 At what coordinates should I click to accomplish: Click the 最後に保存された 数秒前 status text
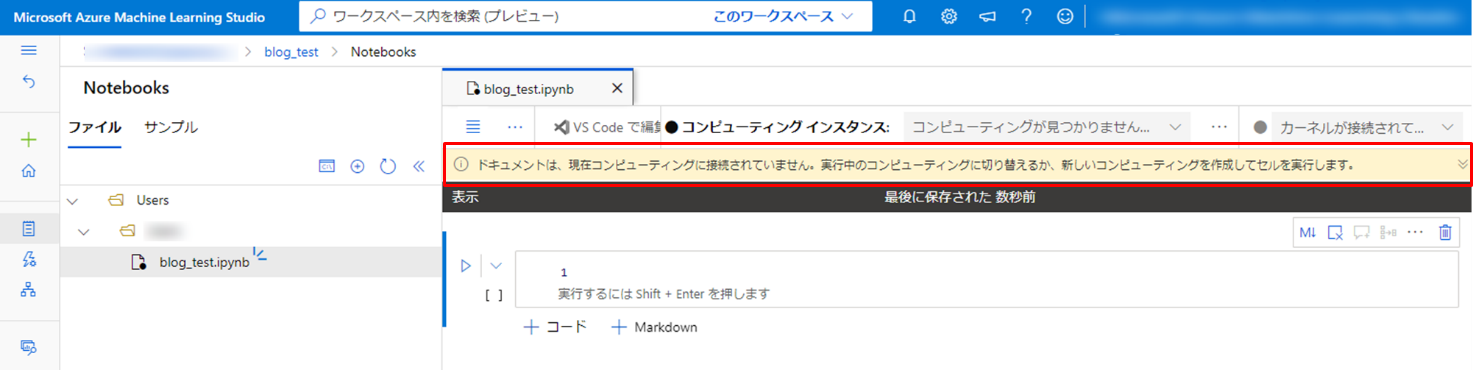pyautogui.click(x=960, y=197)
